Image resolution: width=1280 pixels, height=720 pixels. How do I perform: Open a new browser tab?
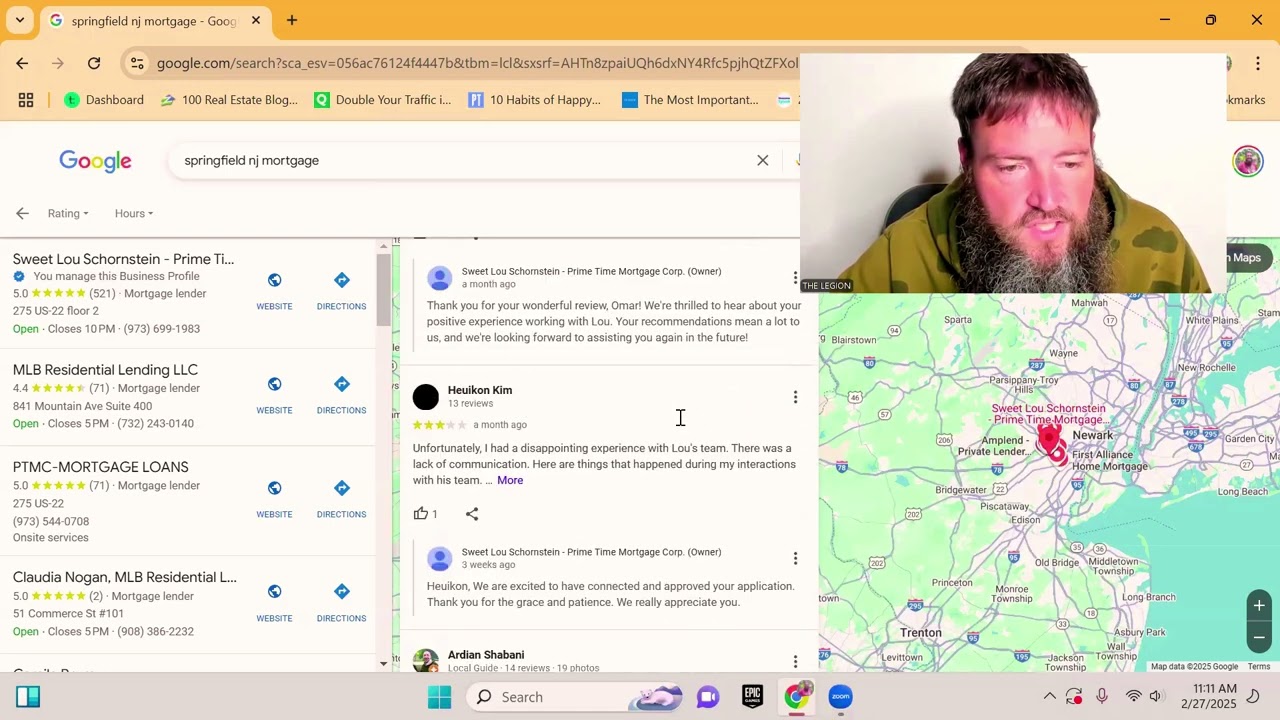coord(292,20)
